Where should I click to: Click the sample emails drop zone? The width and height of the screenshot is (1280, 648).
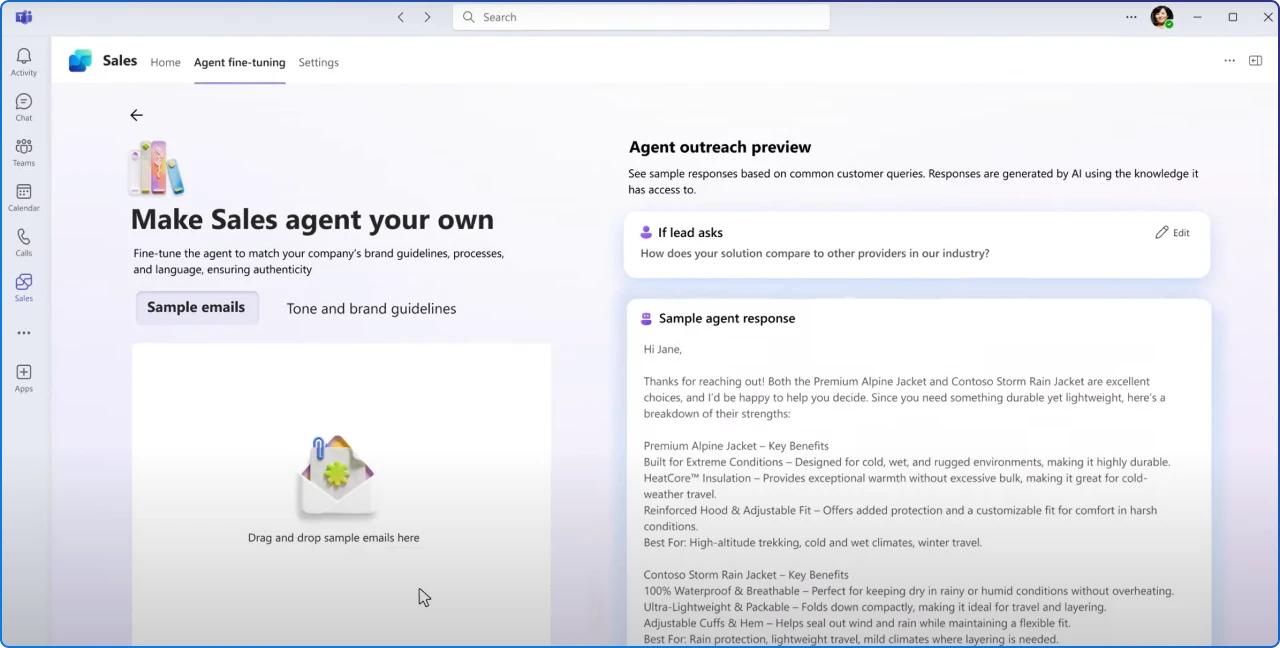click(x=341, y=494)
